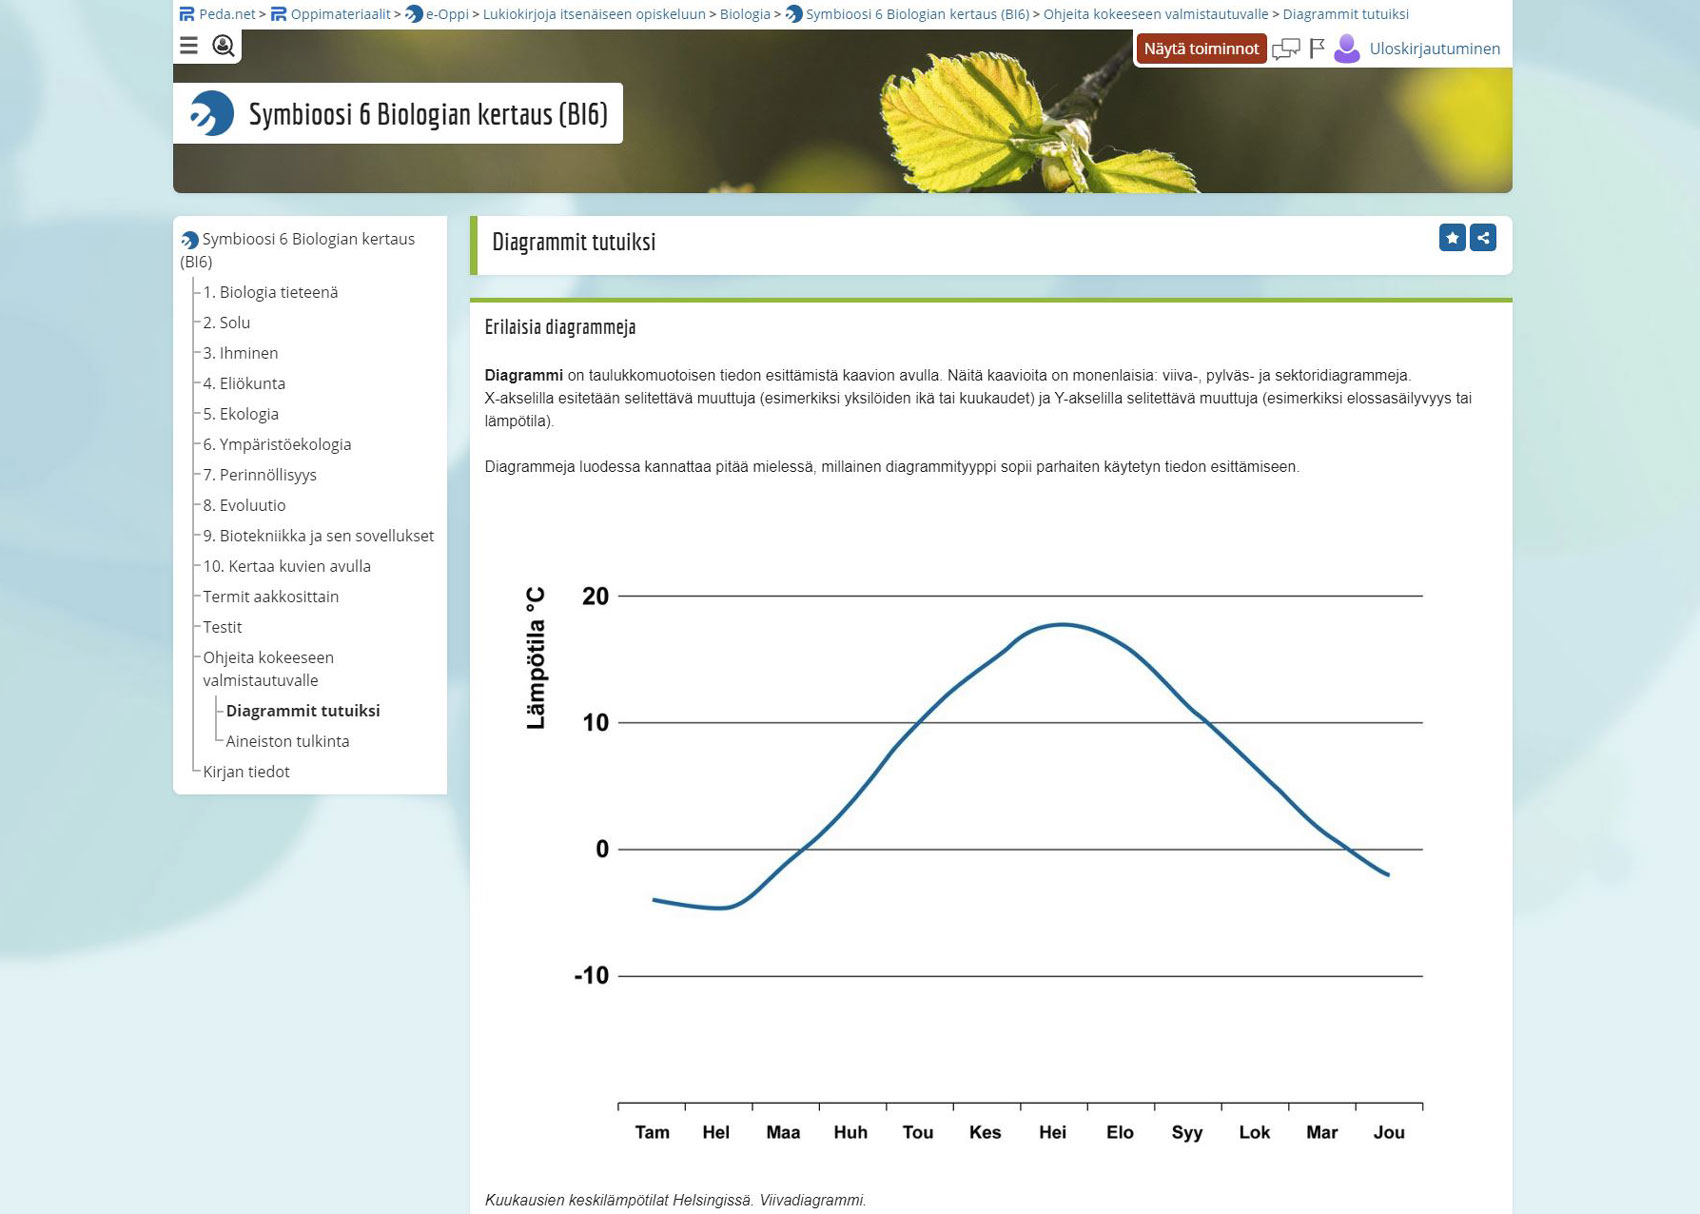Navigate to 7. Perinnöllisyys

point(260,475)
